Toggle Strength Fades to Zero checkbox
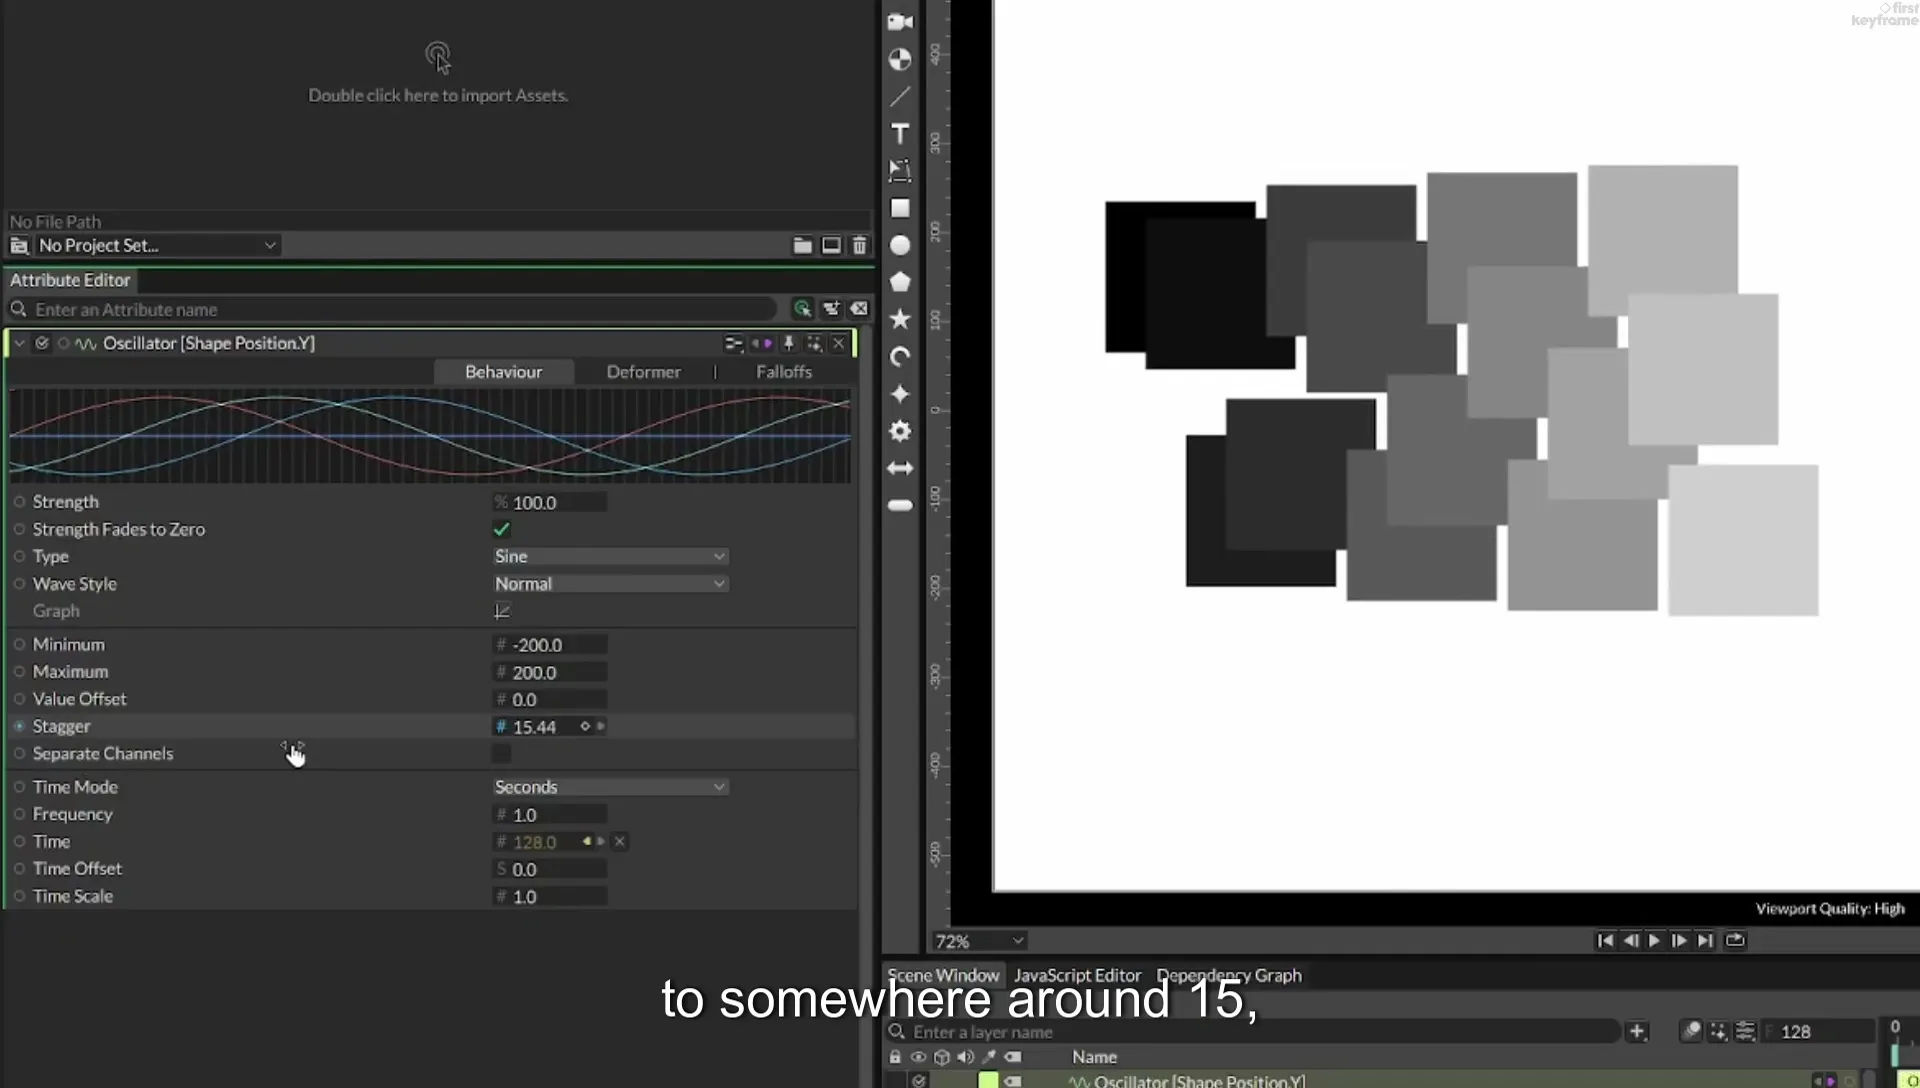 (x=501, y=529)
